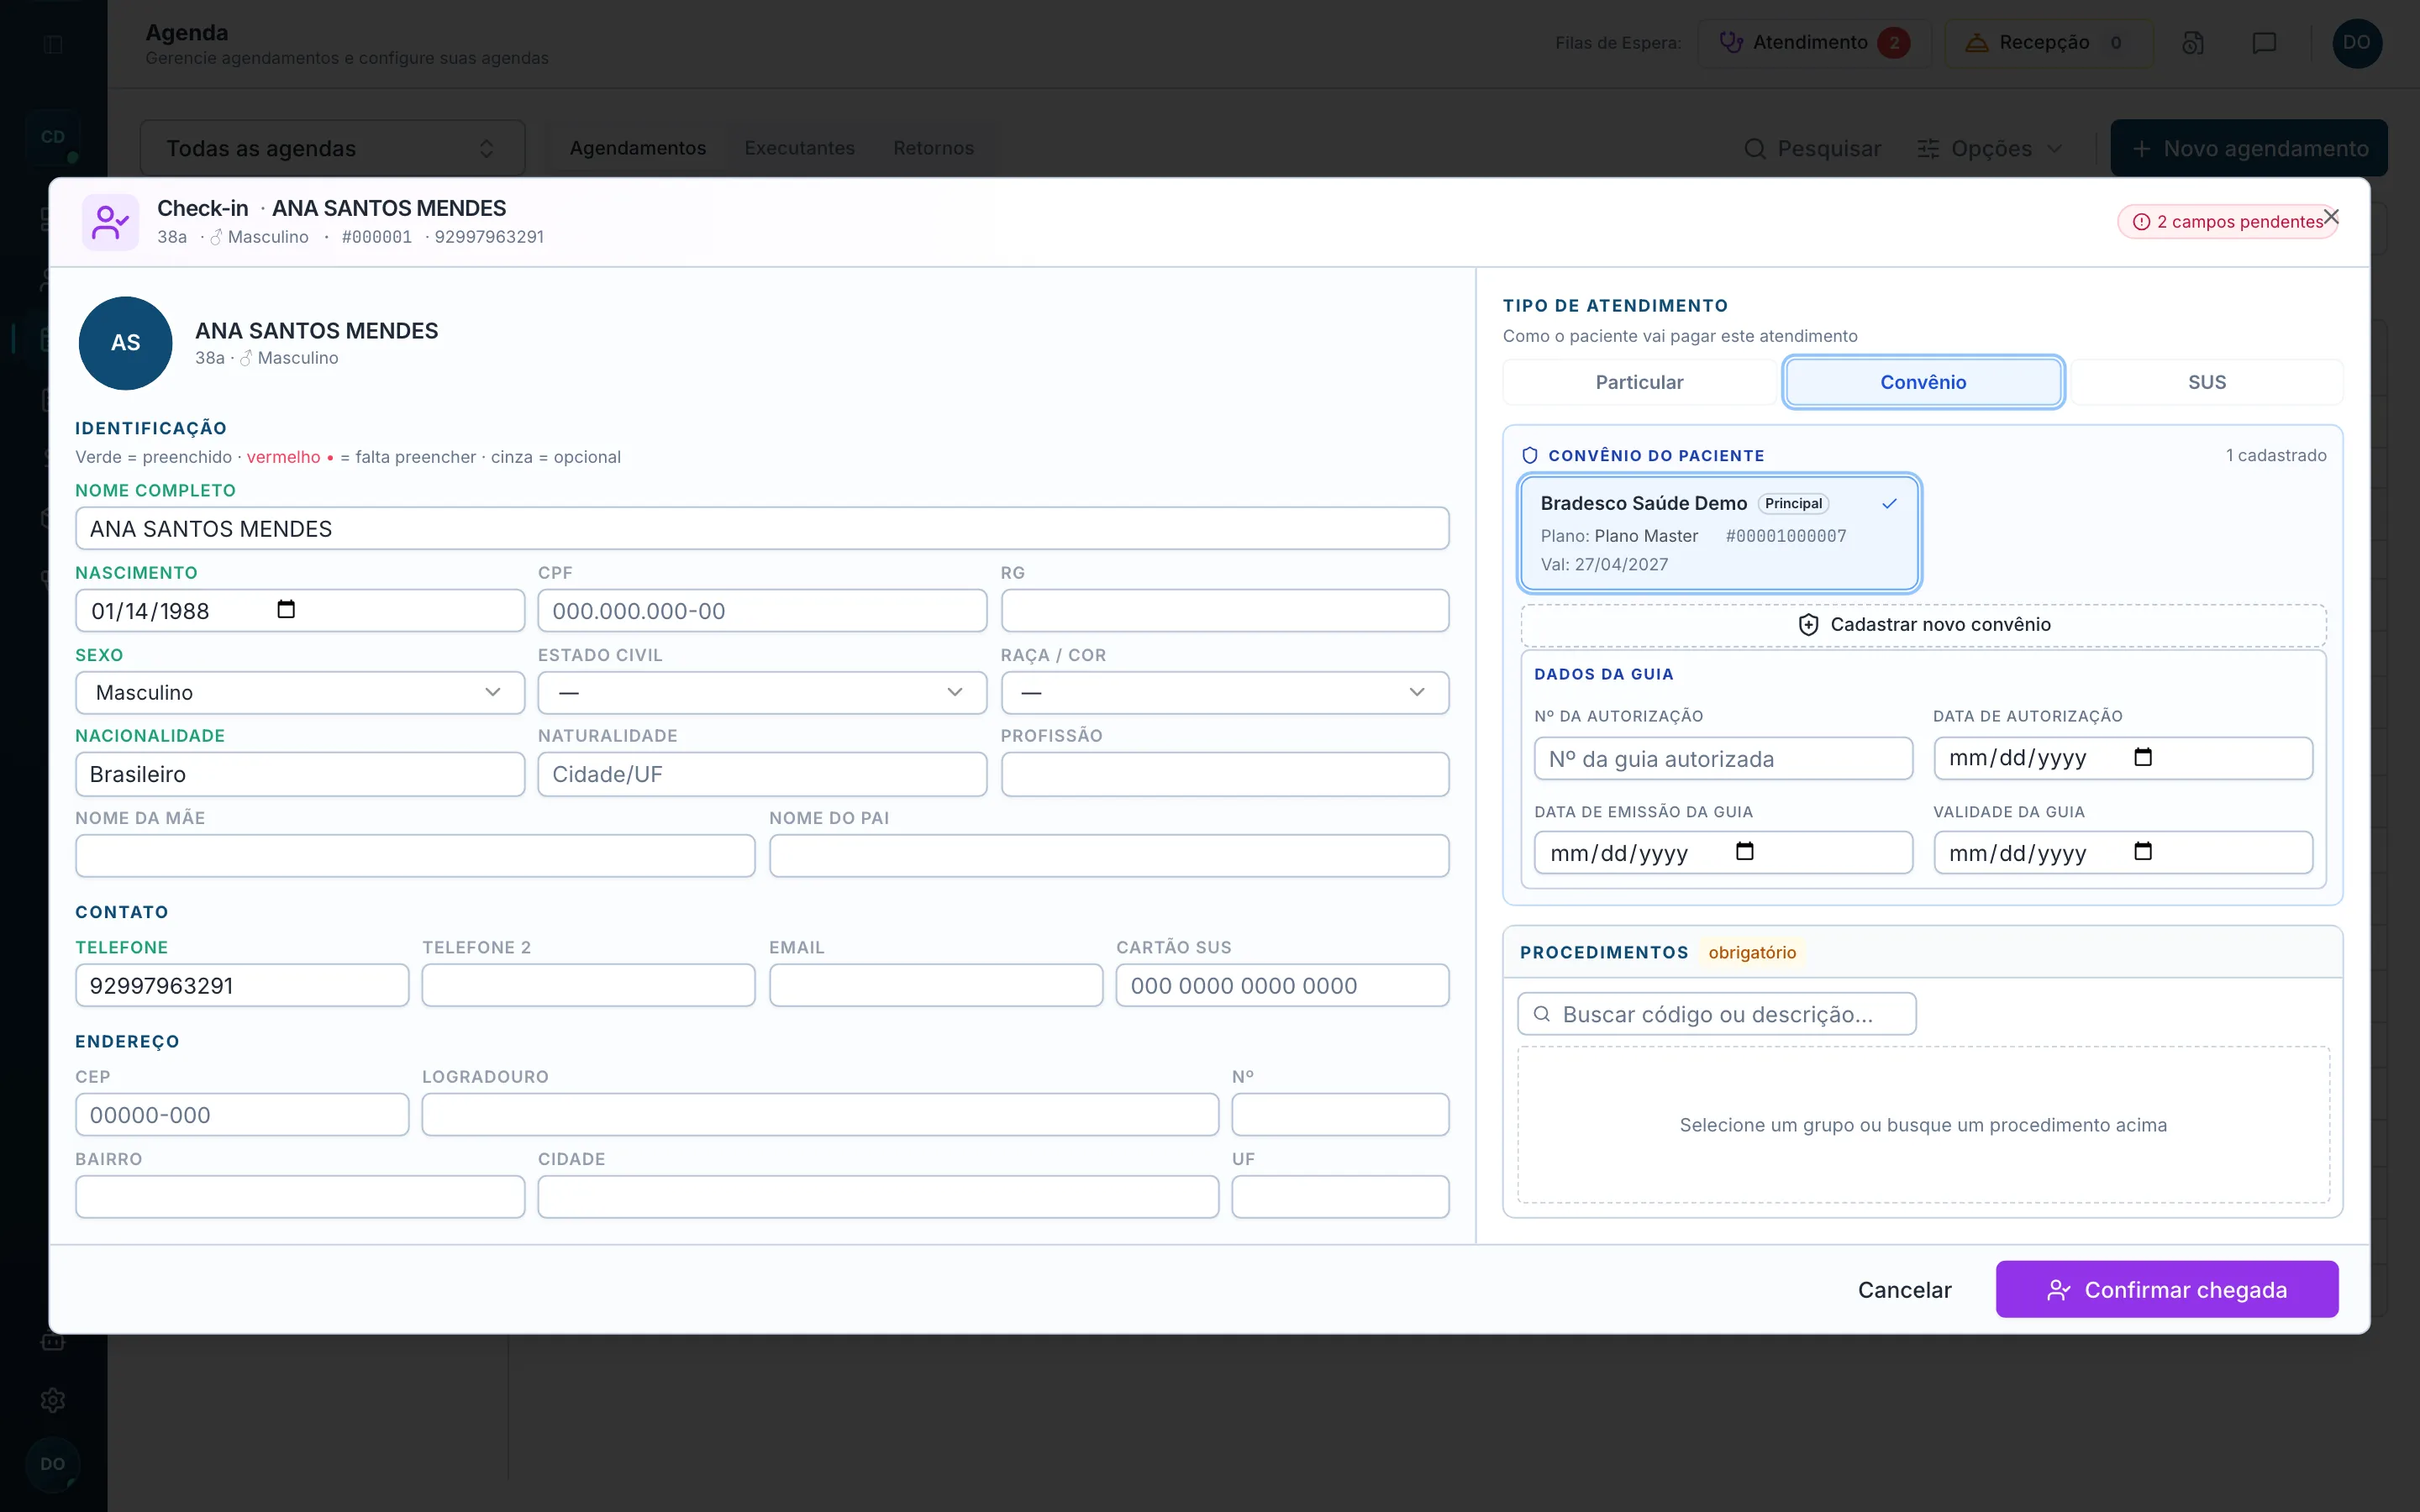Image resolution: width=2420 pixels, height=1512 pixels.
Task: Click the CD workspace badge in sidebar
Action: [x=53, y=137]
